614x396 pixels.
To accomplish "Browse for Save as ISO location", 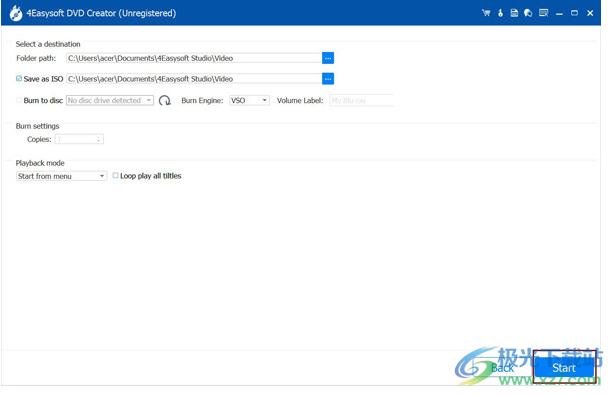I will 328,79.
